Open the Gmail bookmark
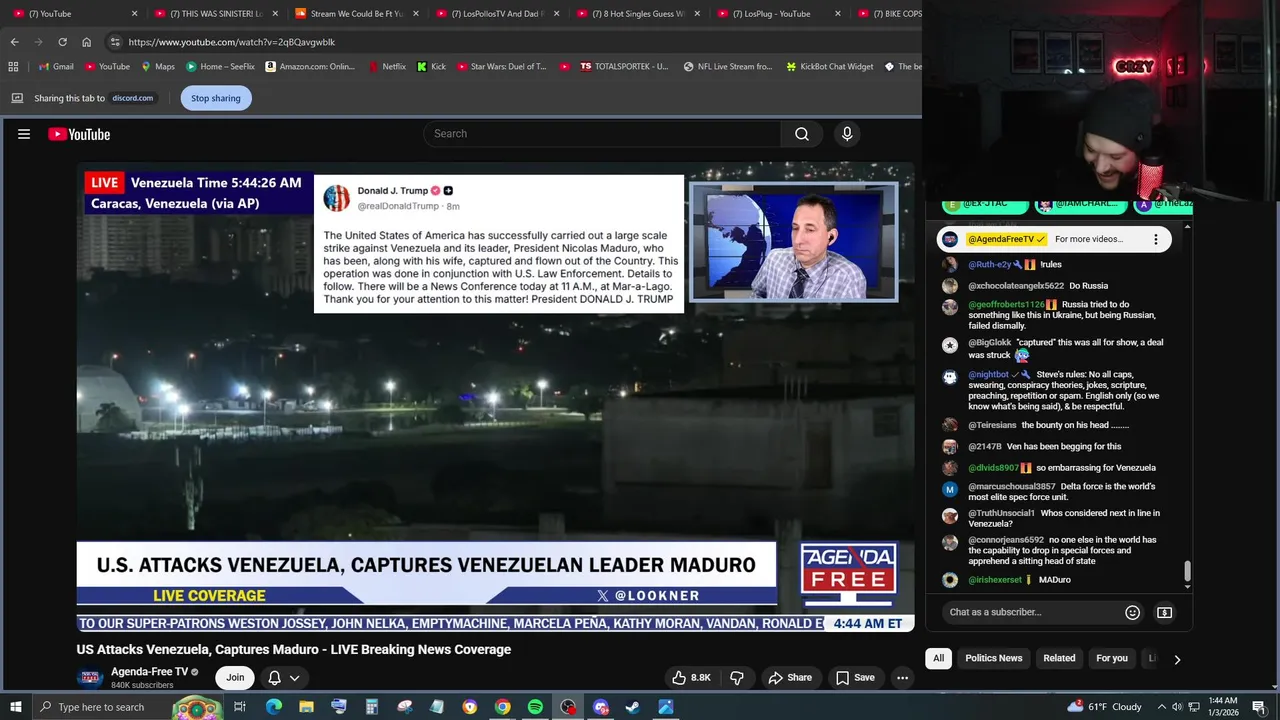The height and width of the screenshot is (720, 1280). [56, 66]
